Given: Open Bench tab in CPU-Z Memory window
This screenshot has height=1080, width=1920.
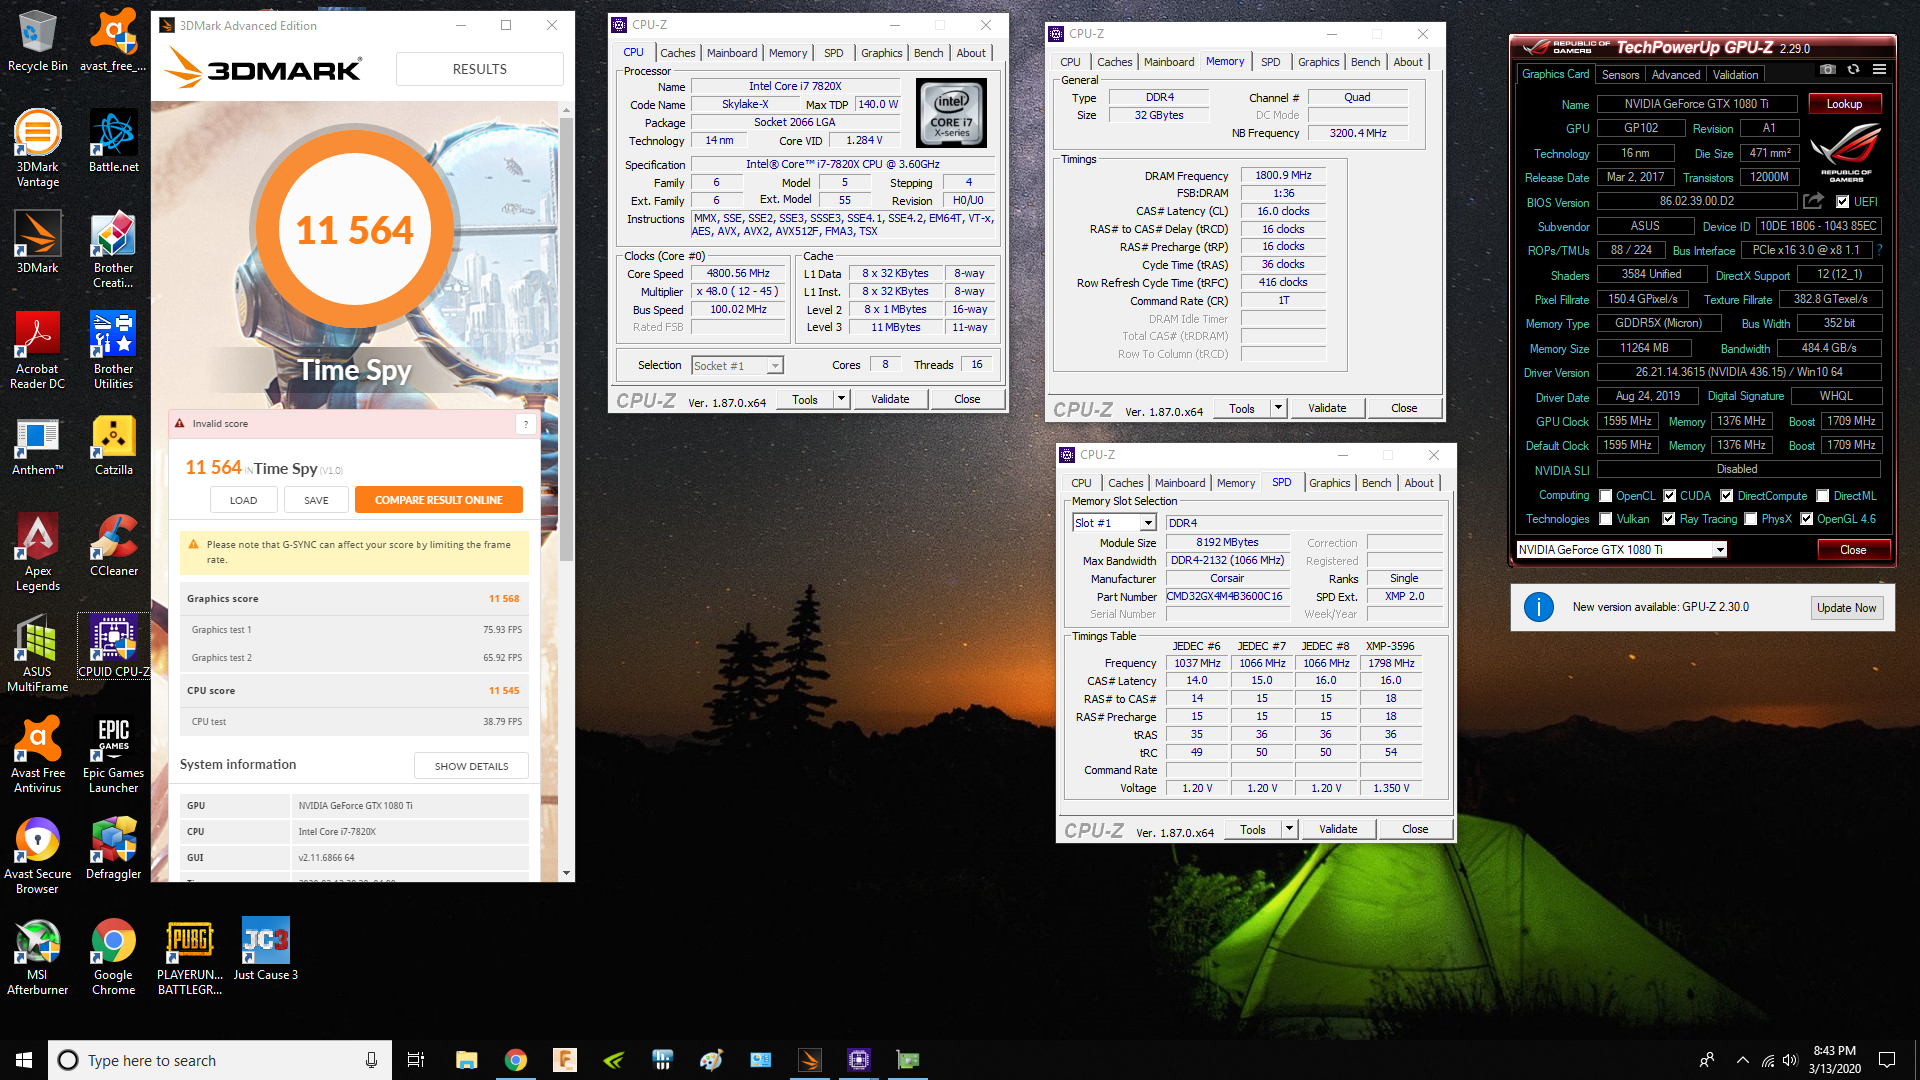Looking at the screenshot, I should 1365,62.
